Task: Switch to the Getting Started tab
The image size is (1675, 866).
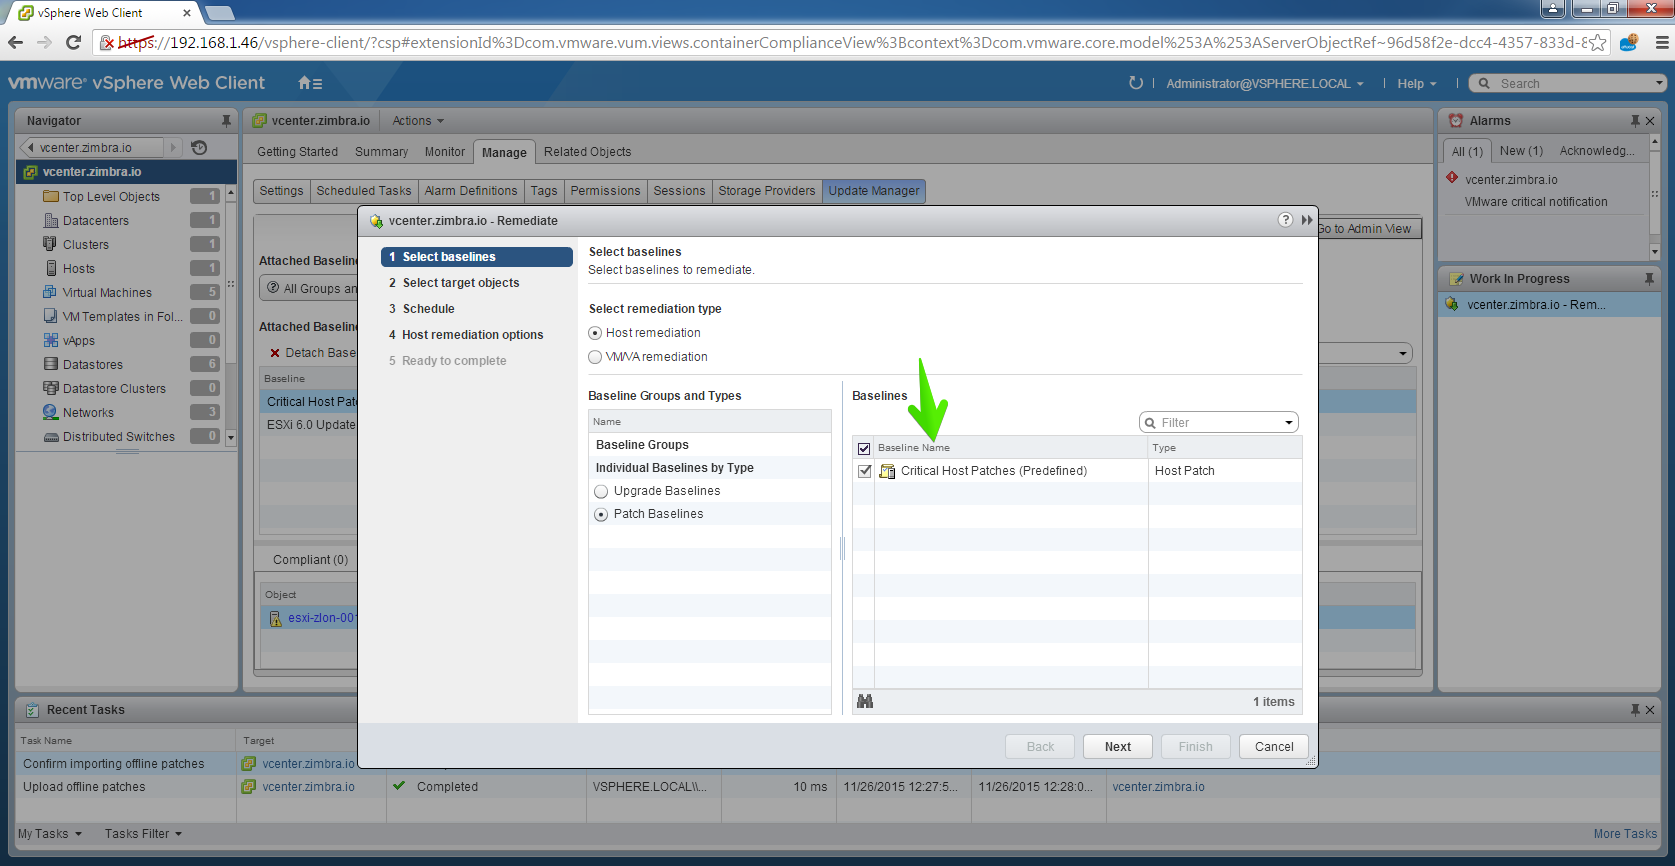Action: [297, 152]
